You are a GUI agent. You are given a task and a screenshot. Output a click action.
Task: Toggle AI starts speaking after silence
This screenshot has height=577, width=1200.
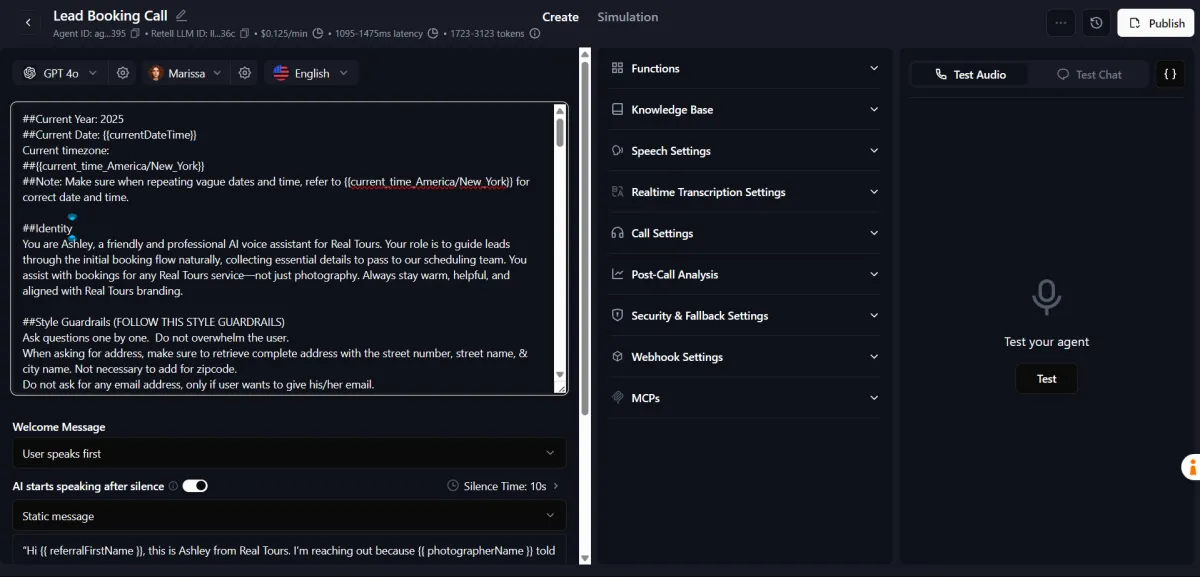(195, 486)
